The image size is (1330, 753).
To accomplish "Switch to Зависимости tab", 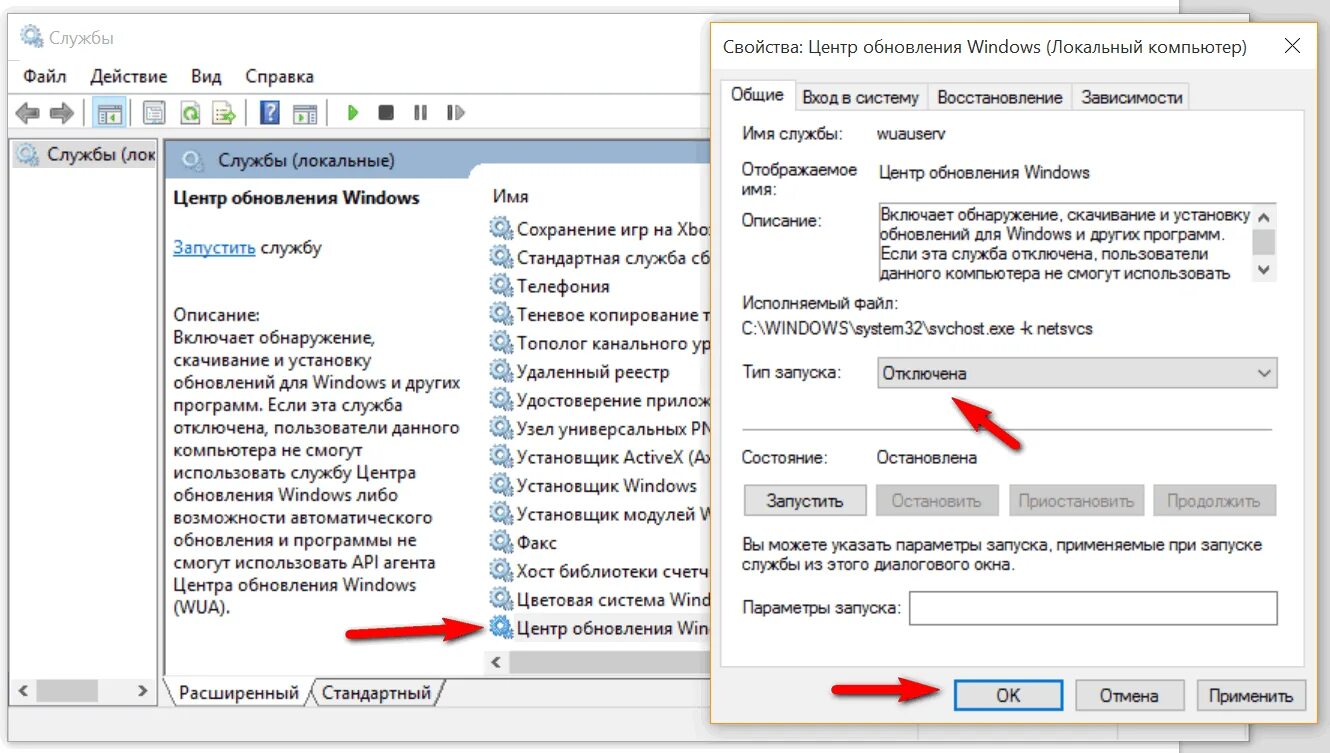I will 1131,97.
